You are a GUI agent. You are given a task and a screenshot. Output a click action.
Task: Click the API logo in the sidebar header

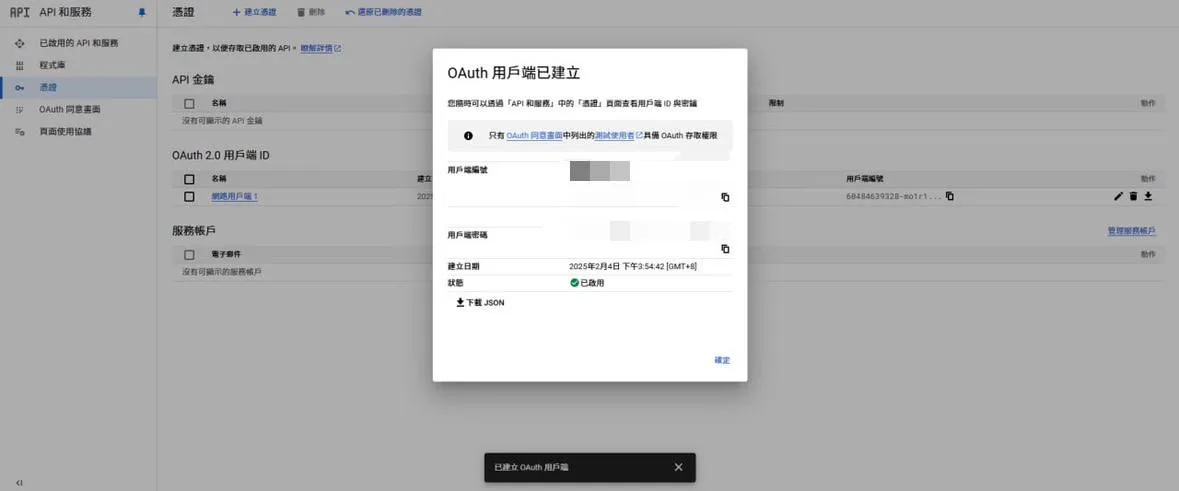[20, 12]
